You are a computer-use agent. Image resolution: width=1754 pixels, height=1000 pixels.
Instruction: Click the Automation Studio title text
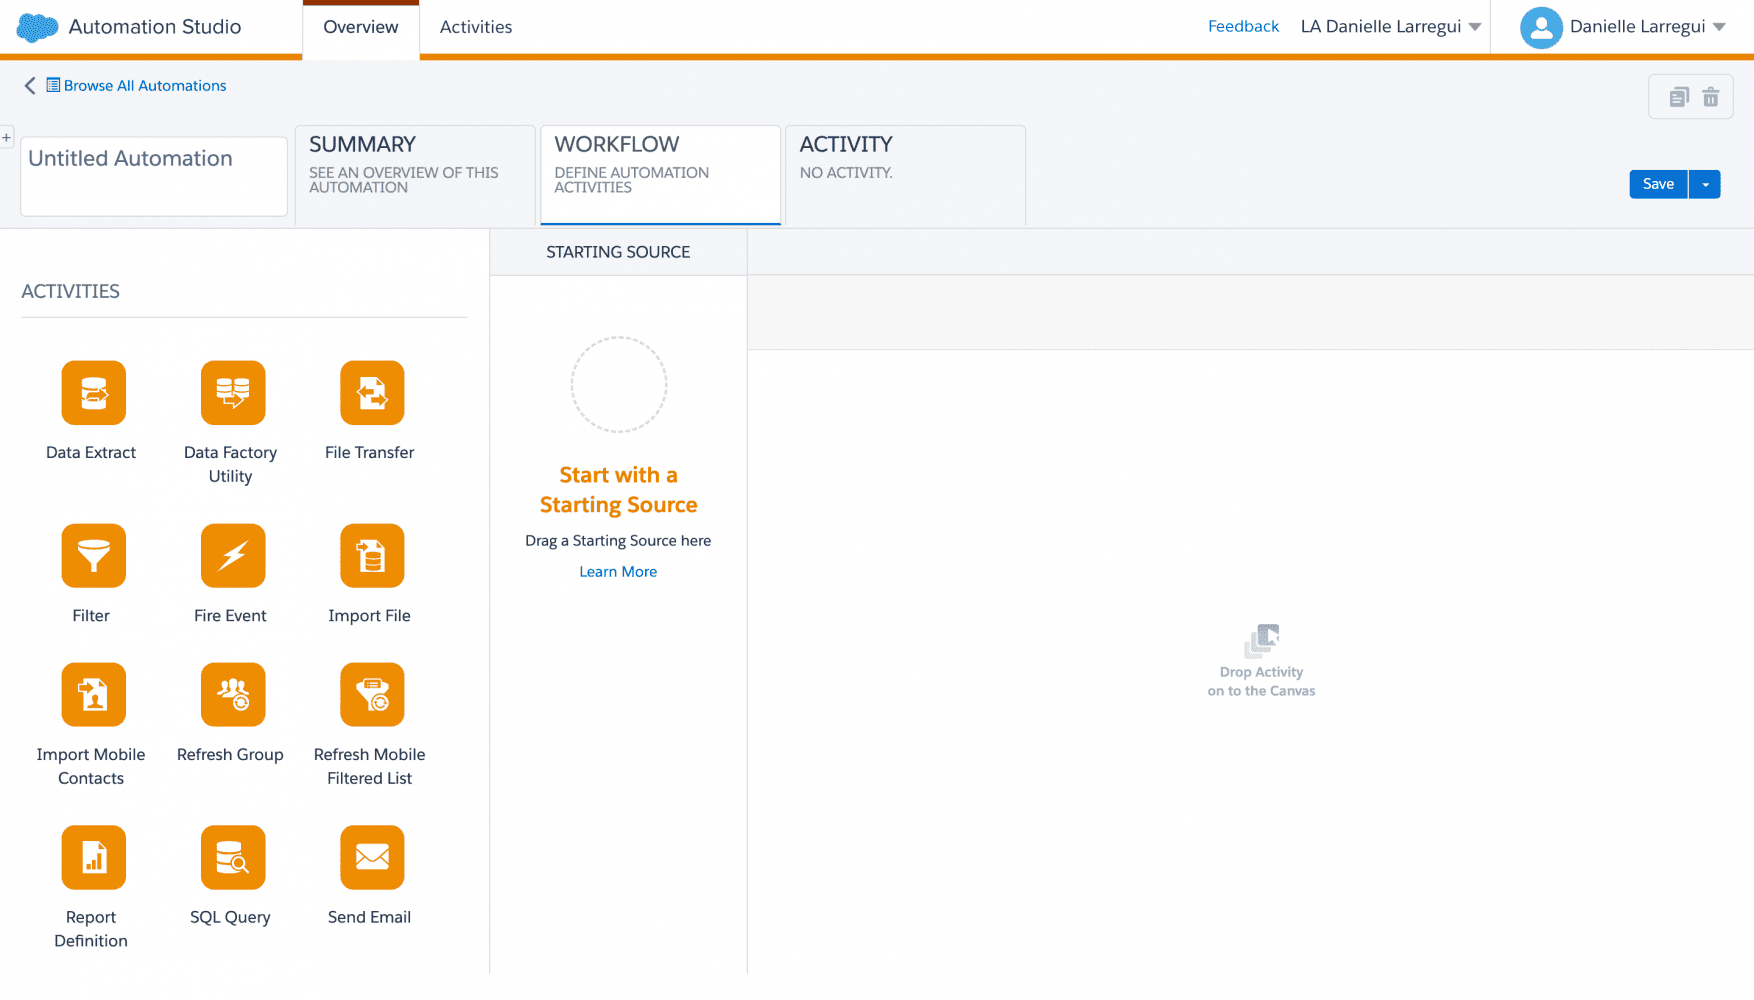pos(155,27)
